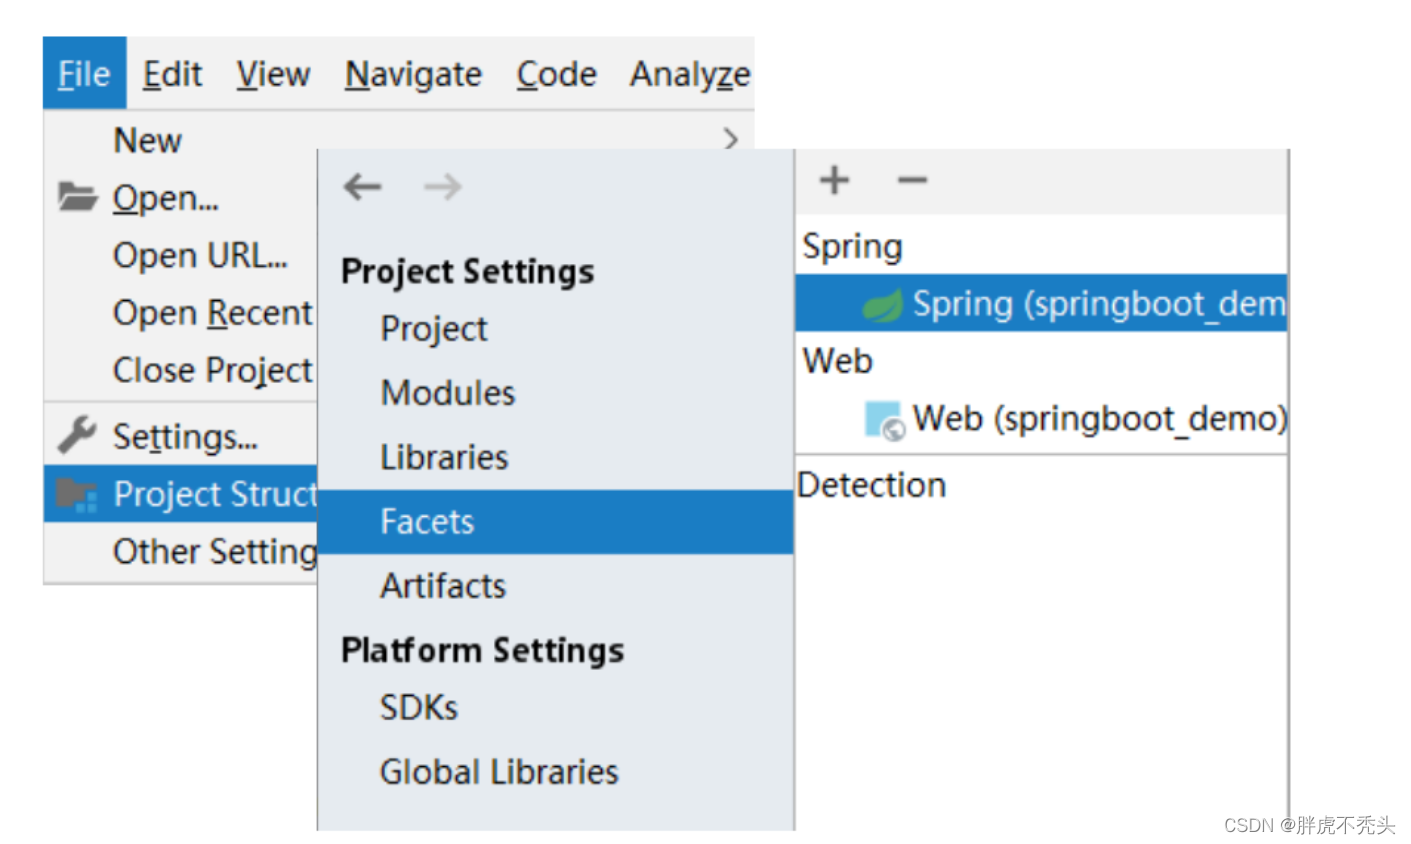Click the Project Structure folder icon

pos(77,493)
